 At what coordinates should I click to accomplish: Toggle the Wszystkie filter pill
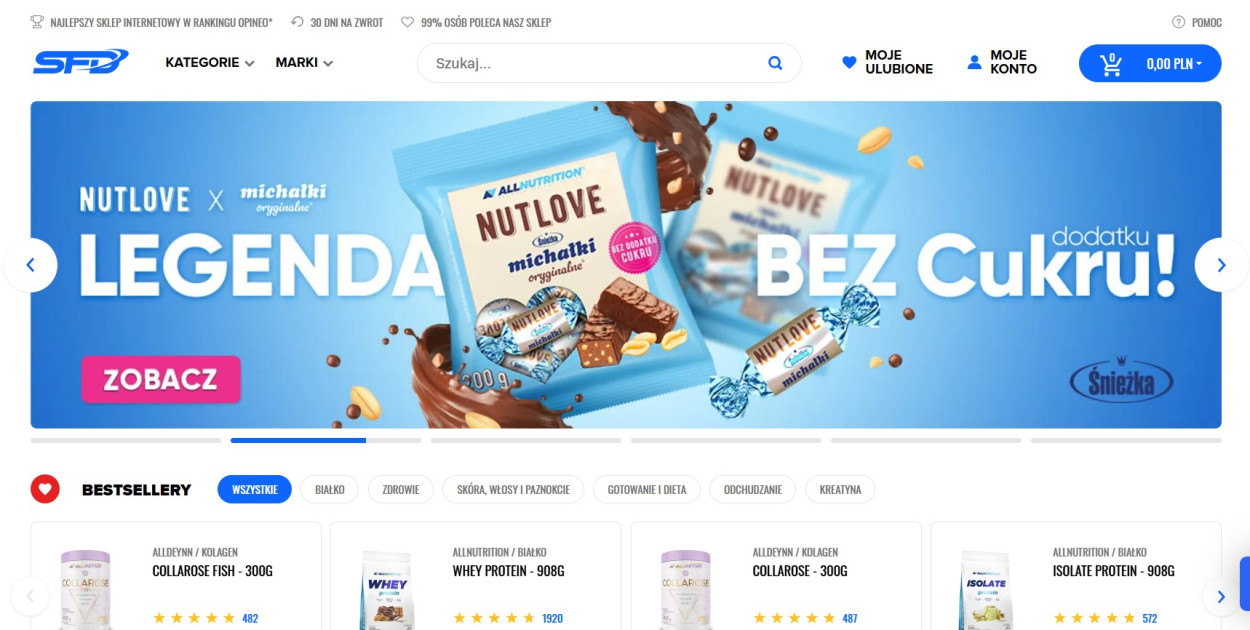coord(255,489)
